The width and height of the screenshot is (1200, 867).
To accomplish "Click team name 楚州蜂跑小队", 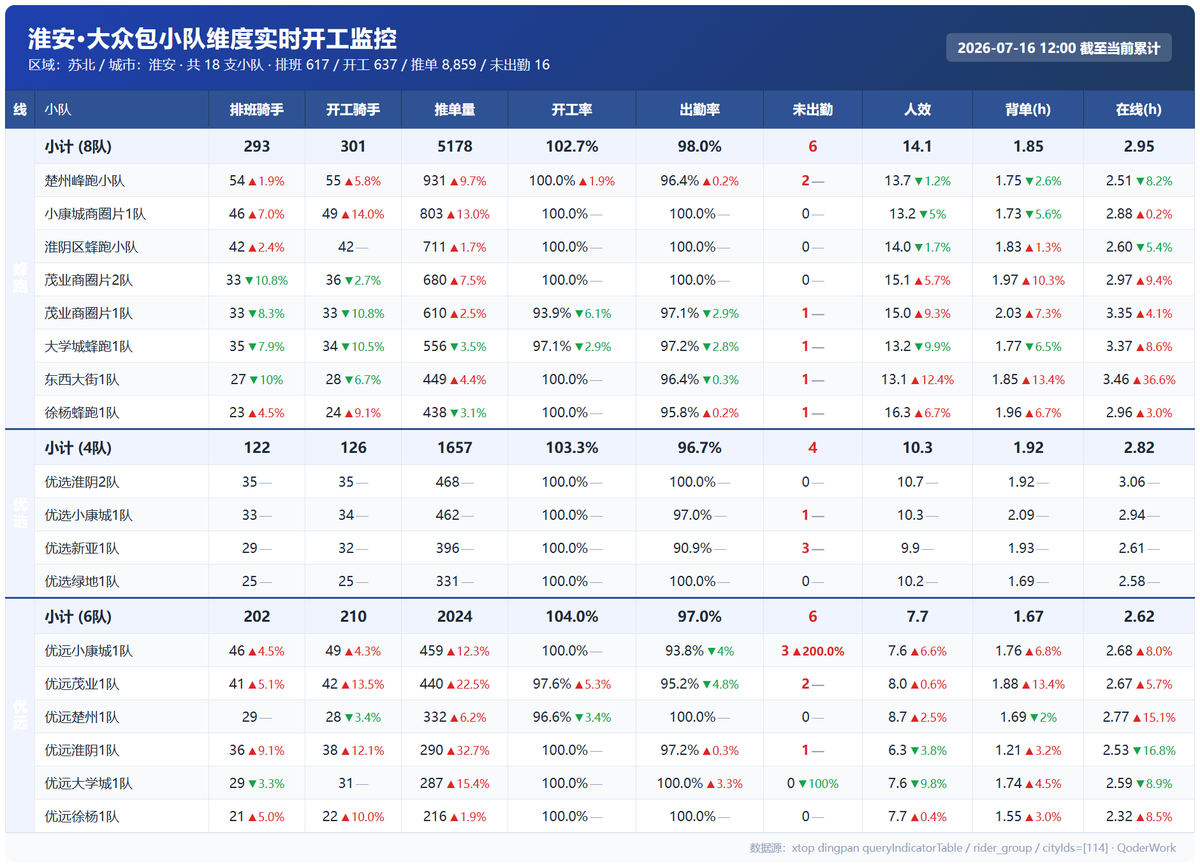I will (x=85, y=181).
